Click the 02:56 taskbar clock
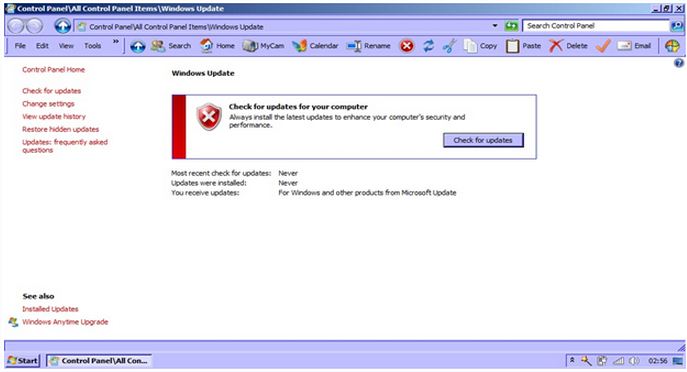The image size is (687, 372). [658, 361]
